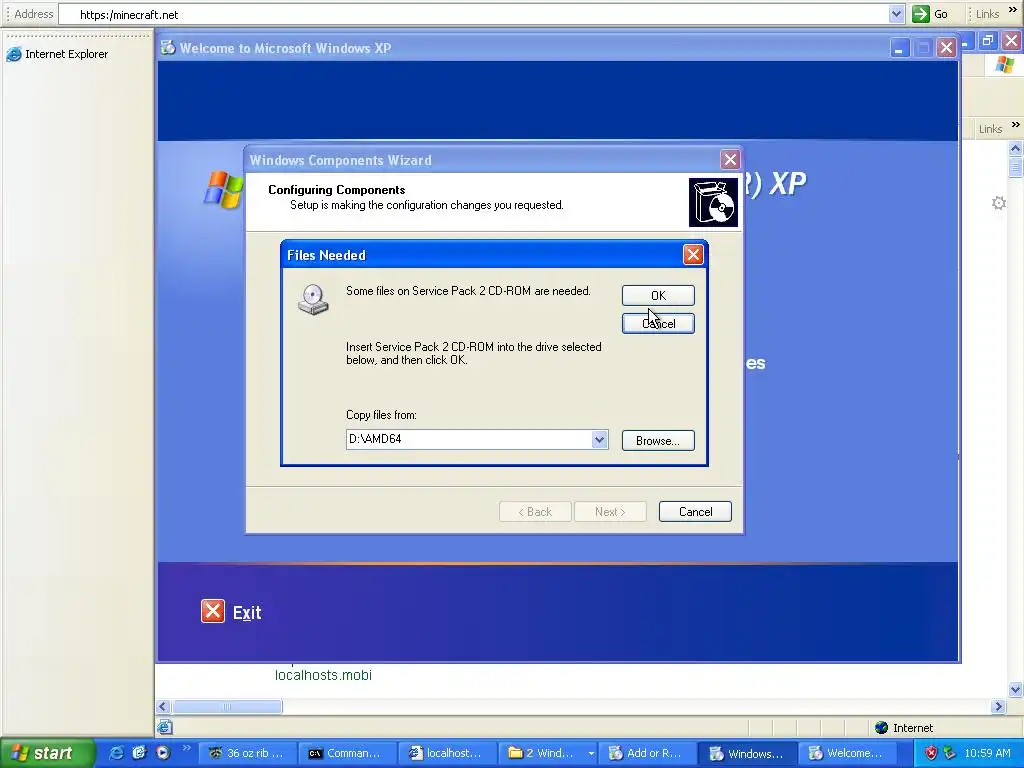Switch to Add or Remove taskbar button
Screen dimensions: 1024x768
[647, 753]
